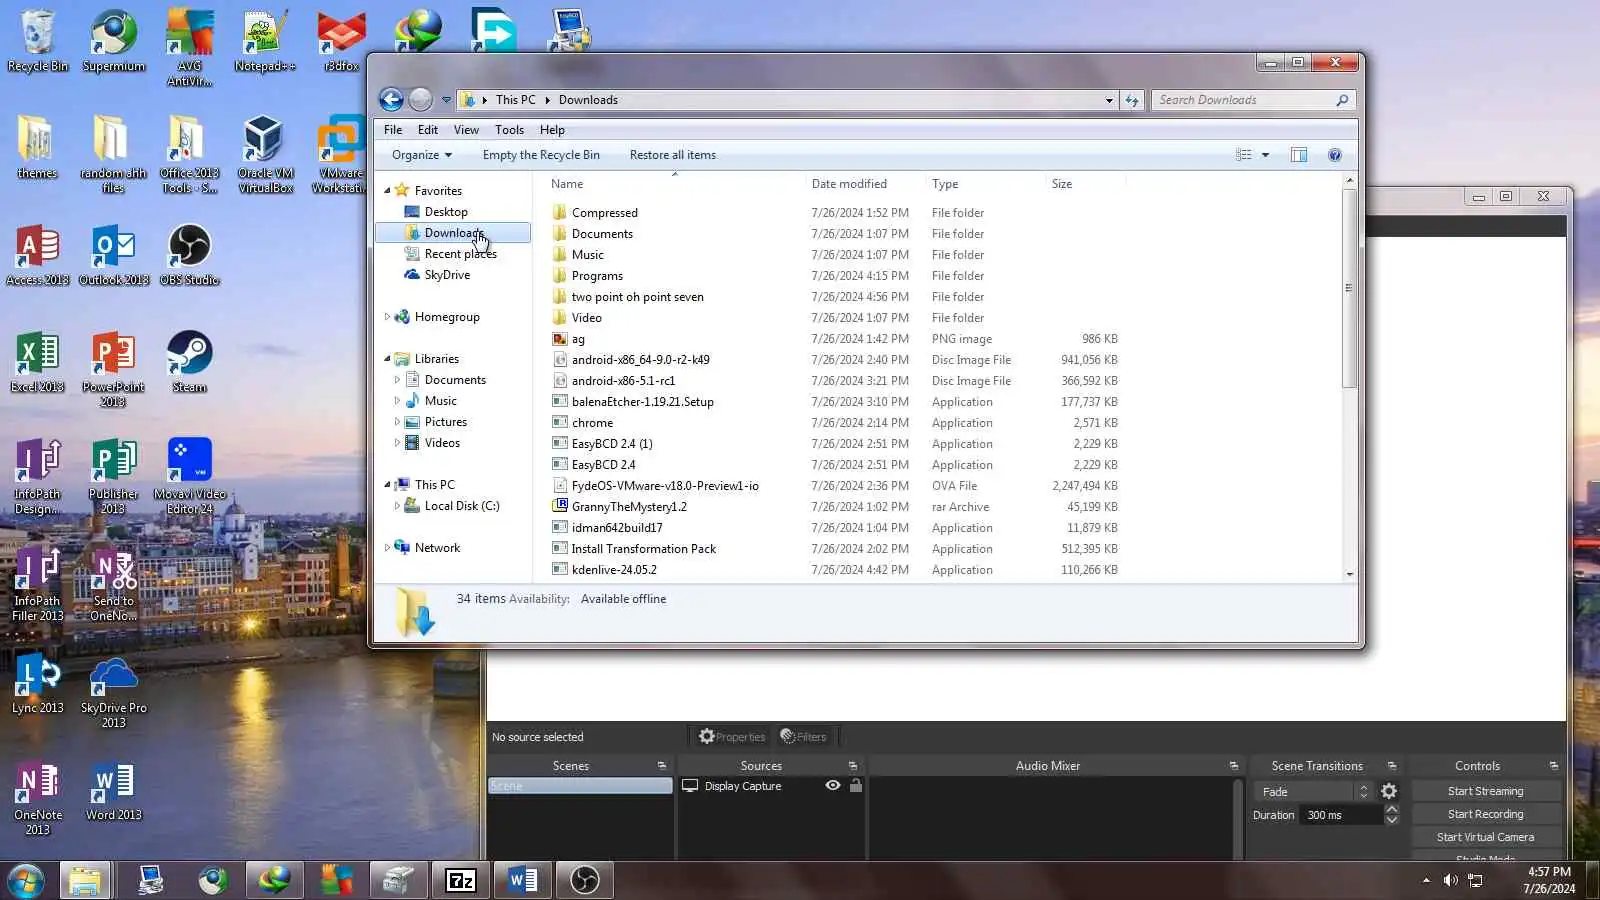Expand the Local Disk (C:) node
The image size is (1600, 900).
coord(398,506)
